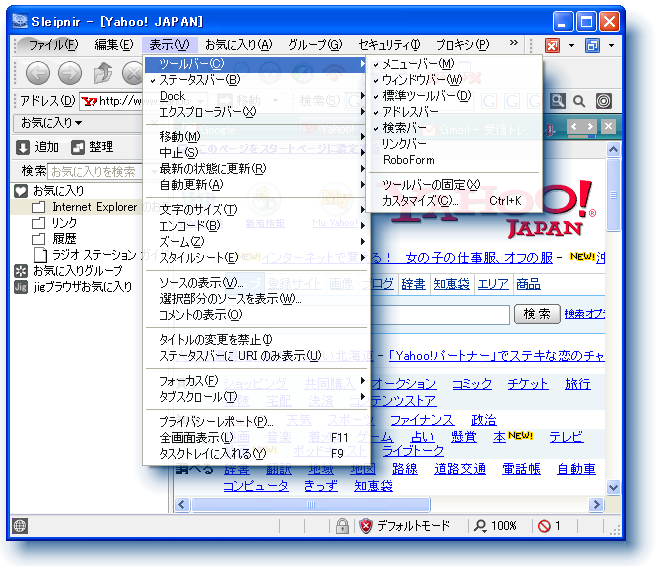662x566 pixels.
Task: Click the vertical scrollbar down arrow
Action: (613, 488)
